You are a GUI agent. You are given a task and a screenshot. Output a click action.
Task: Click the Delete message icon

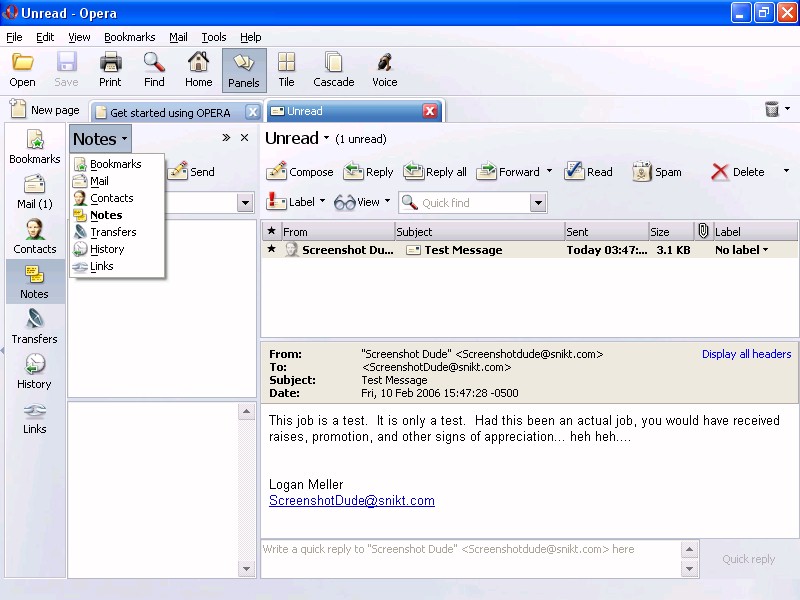click(720, 172)
